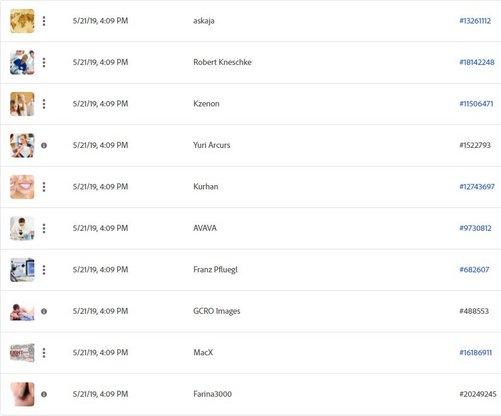Open asset link #13261112
The image size is (501, 416).
[475, 21]
